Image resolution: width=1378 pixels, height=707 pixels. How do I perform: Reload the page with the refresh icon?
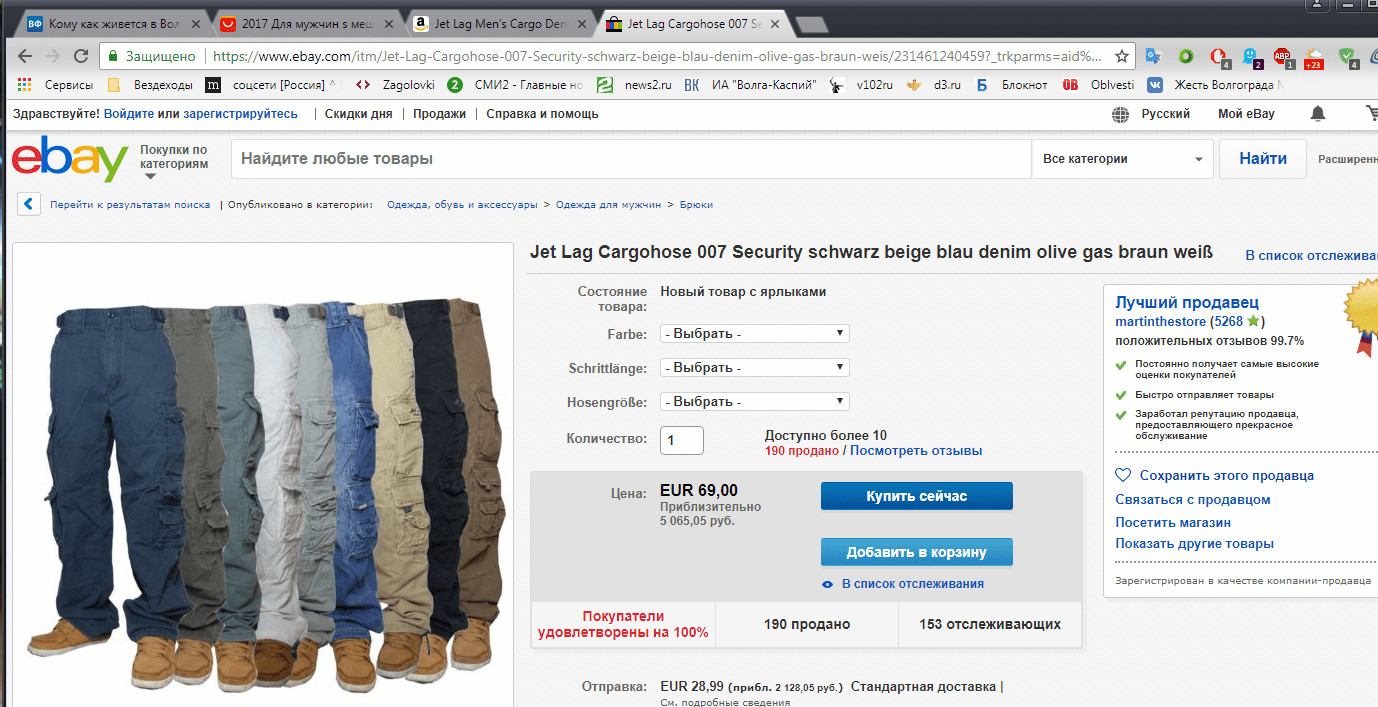click(81, 56)
